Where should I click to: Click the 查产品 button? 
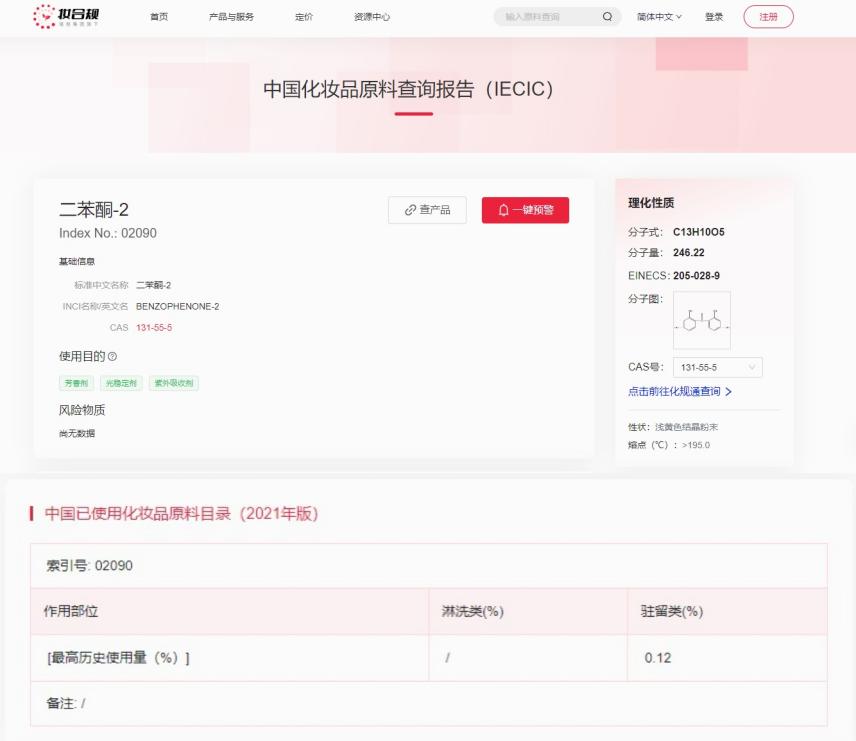(x=427, y=210)
